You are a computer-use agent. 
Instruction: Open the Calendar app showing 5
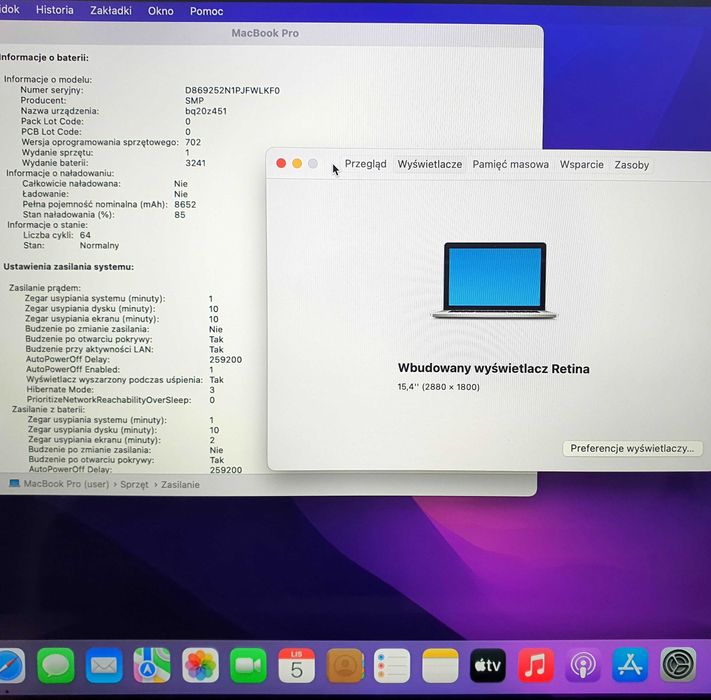(296, 666)
